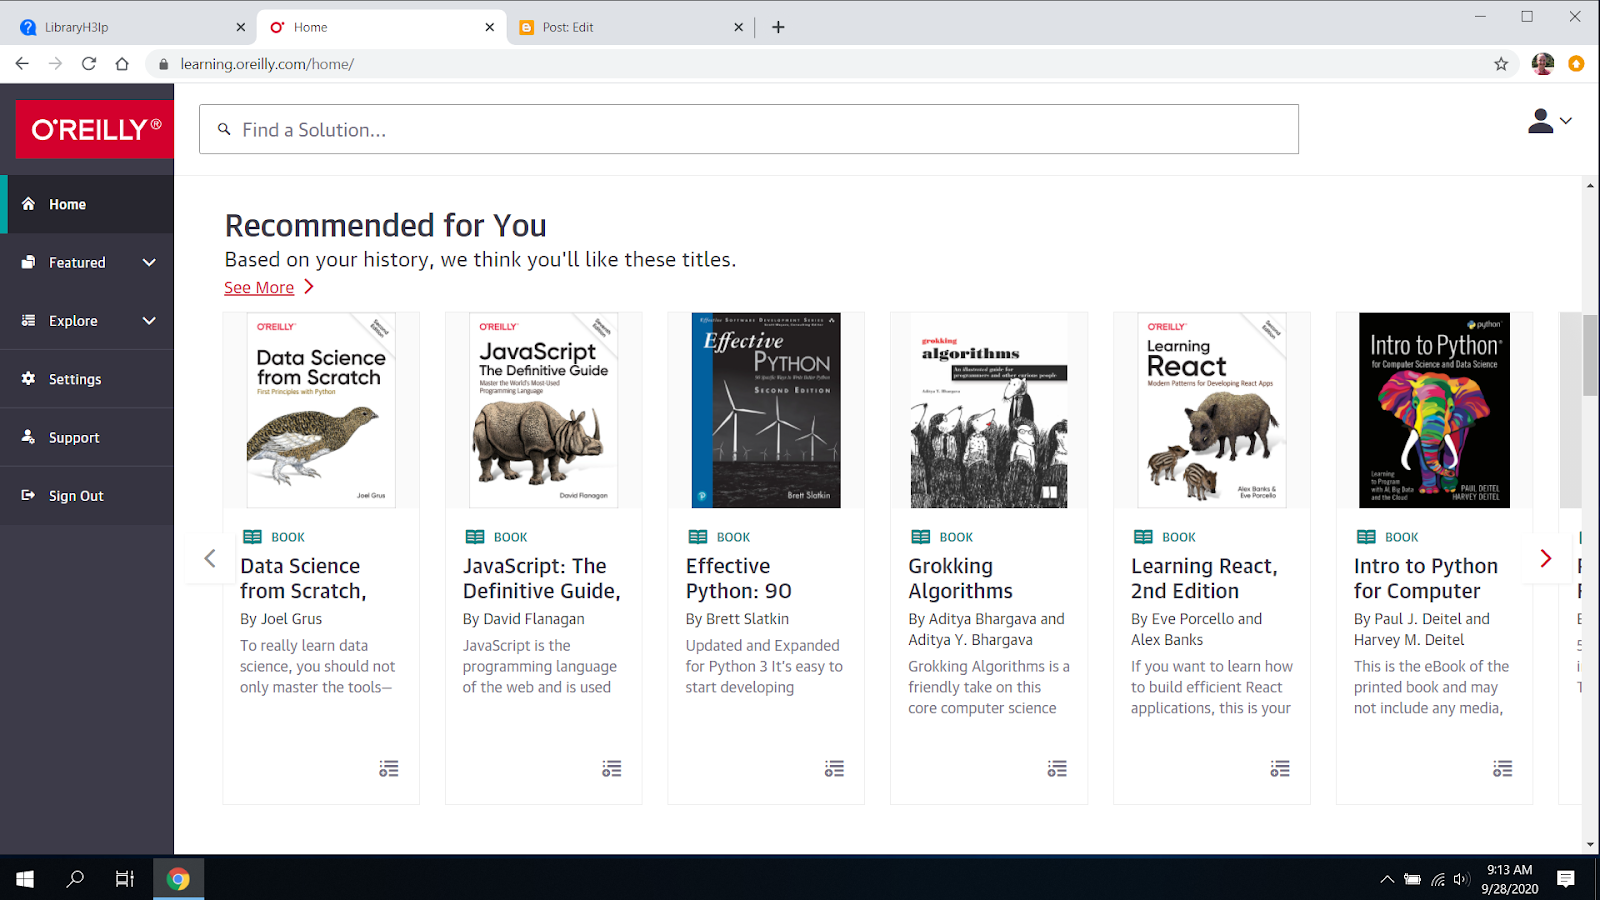This screenshot has width=1600, height=900.
Task: Open Learning React cover image
Action: point(1212,410)
